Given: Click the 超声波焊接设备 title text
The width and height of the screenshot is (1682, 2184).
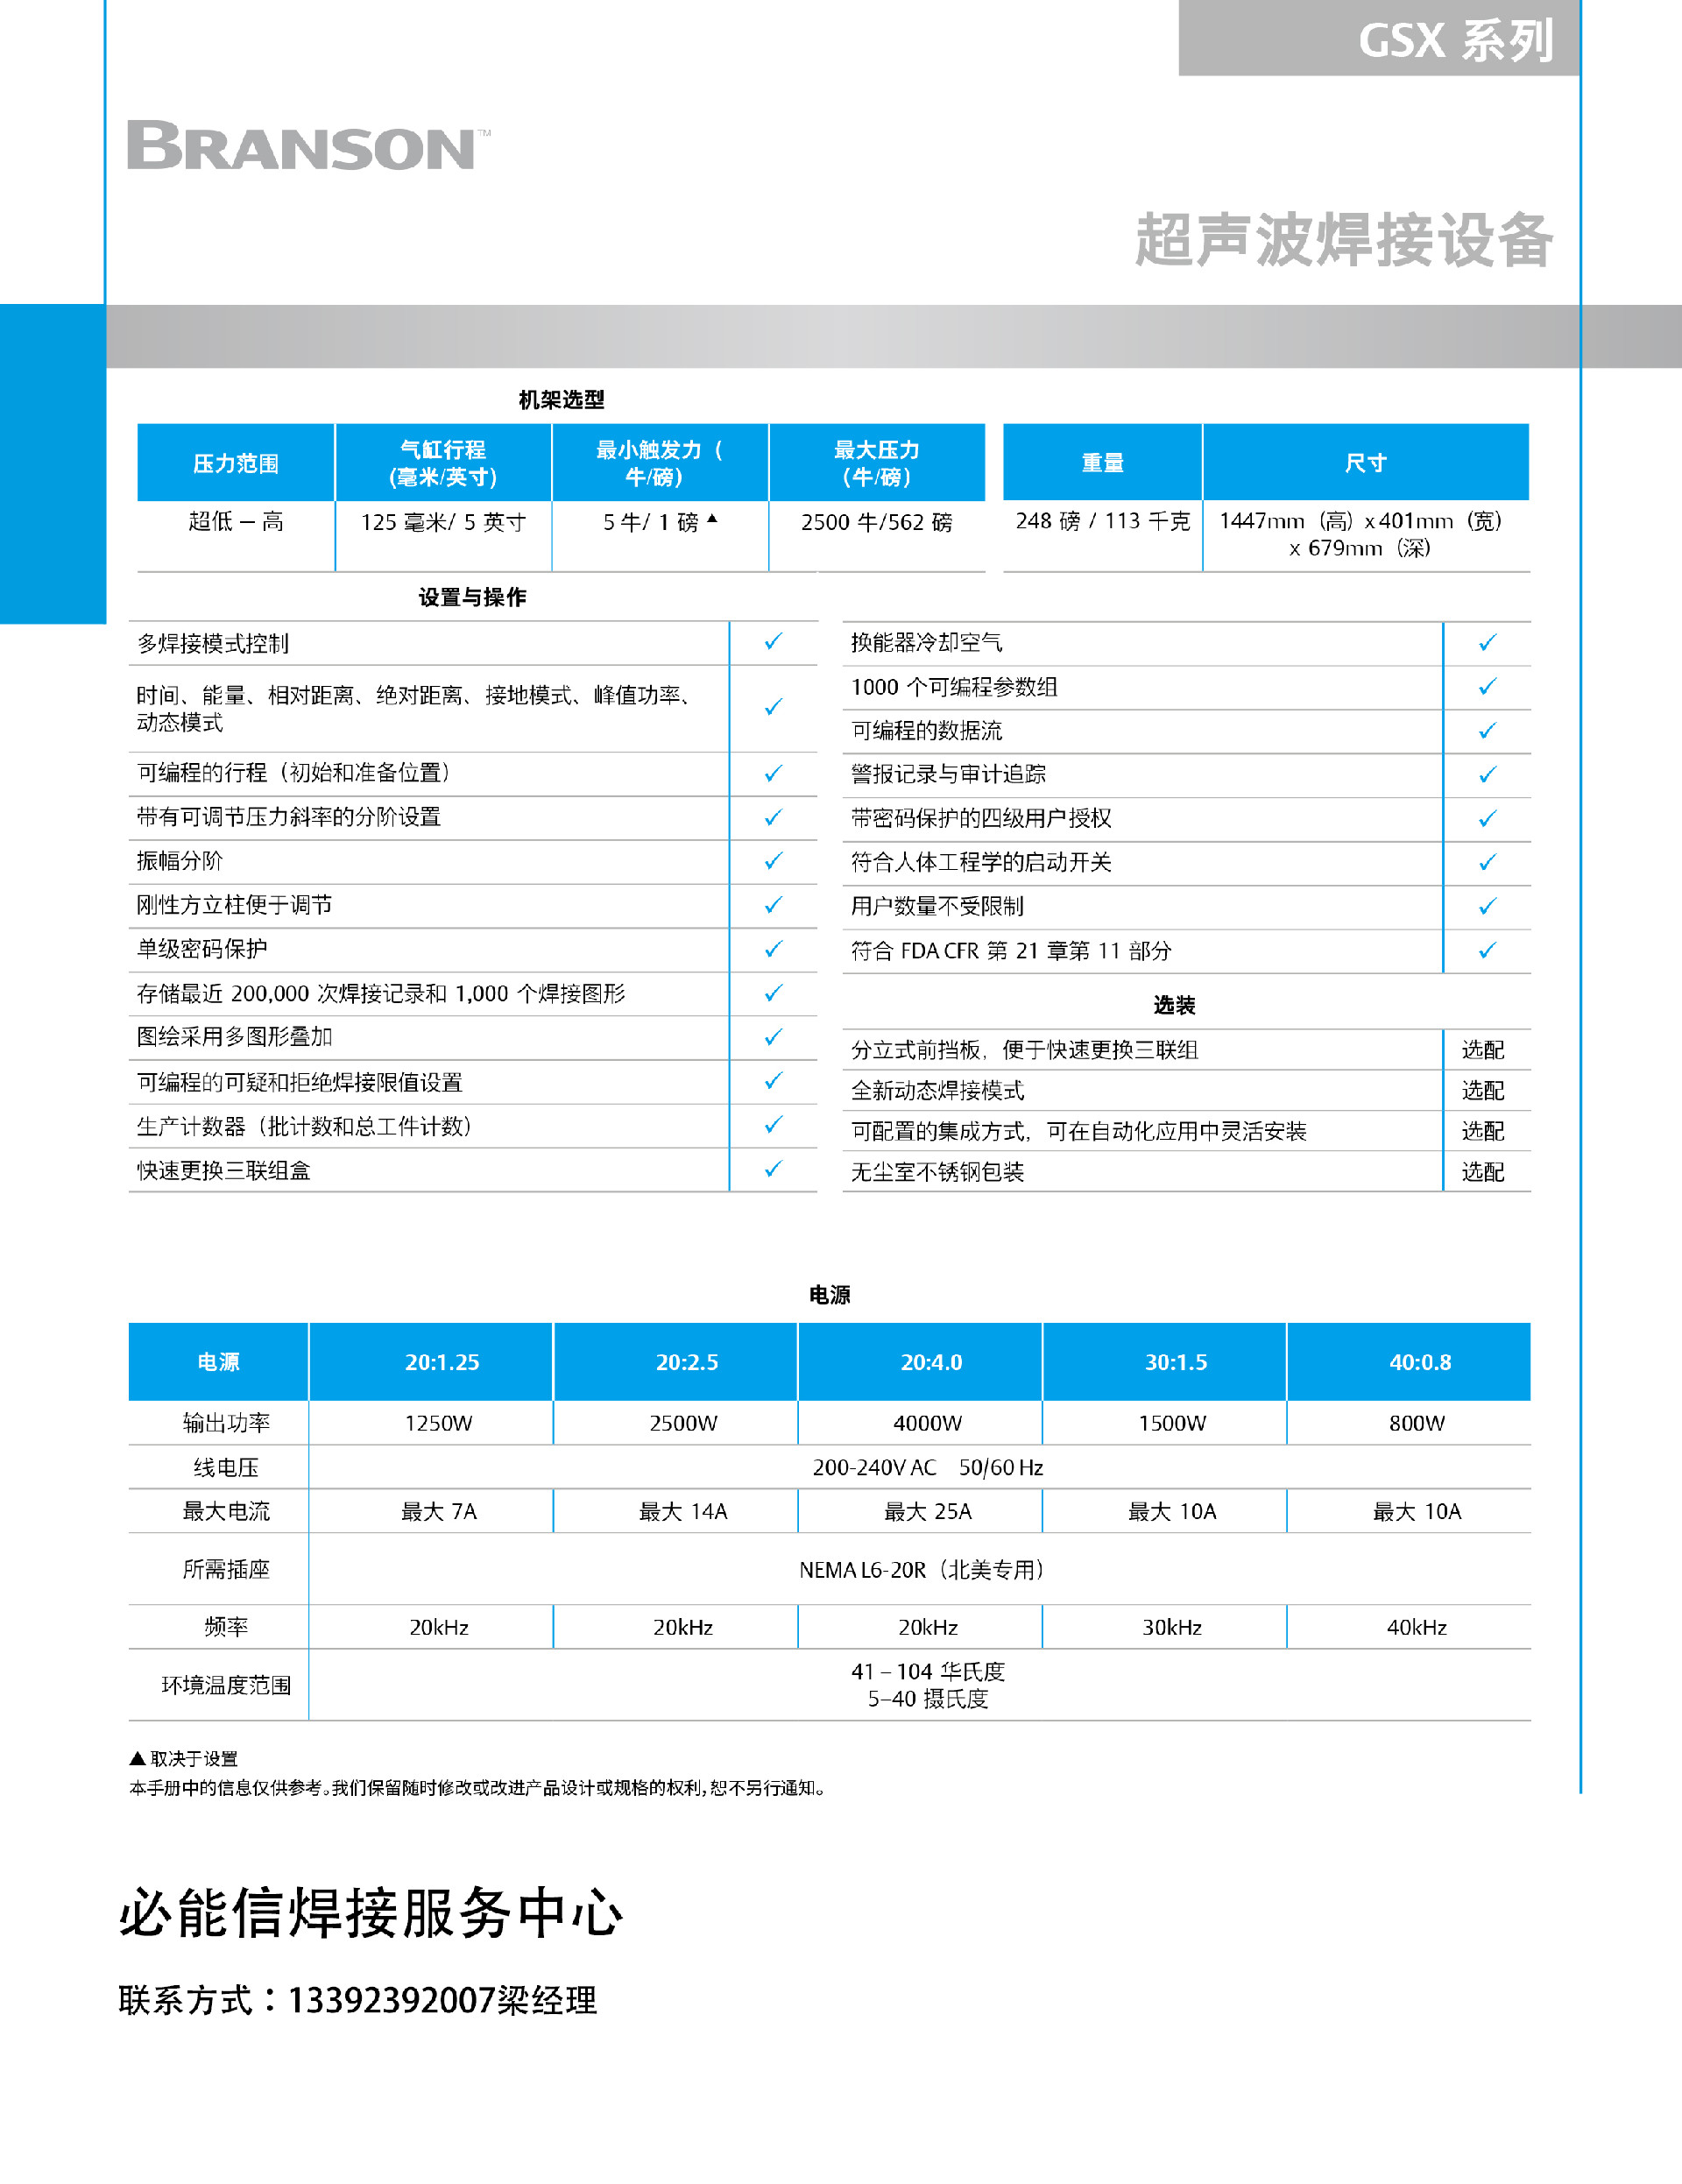Looking at the screenshot, I should (x=1343, y=240).
